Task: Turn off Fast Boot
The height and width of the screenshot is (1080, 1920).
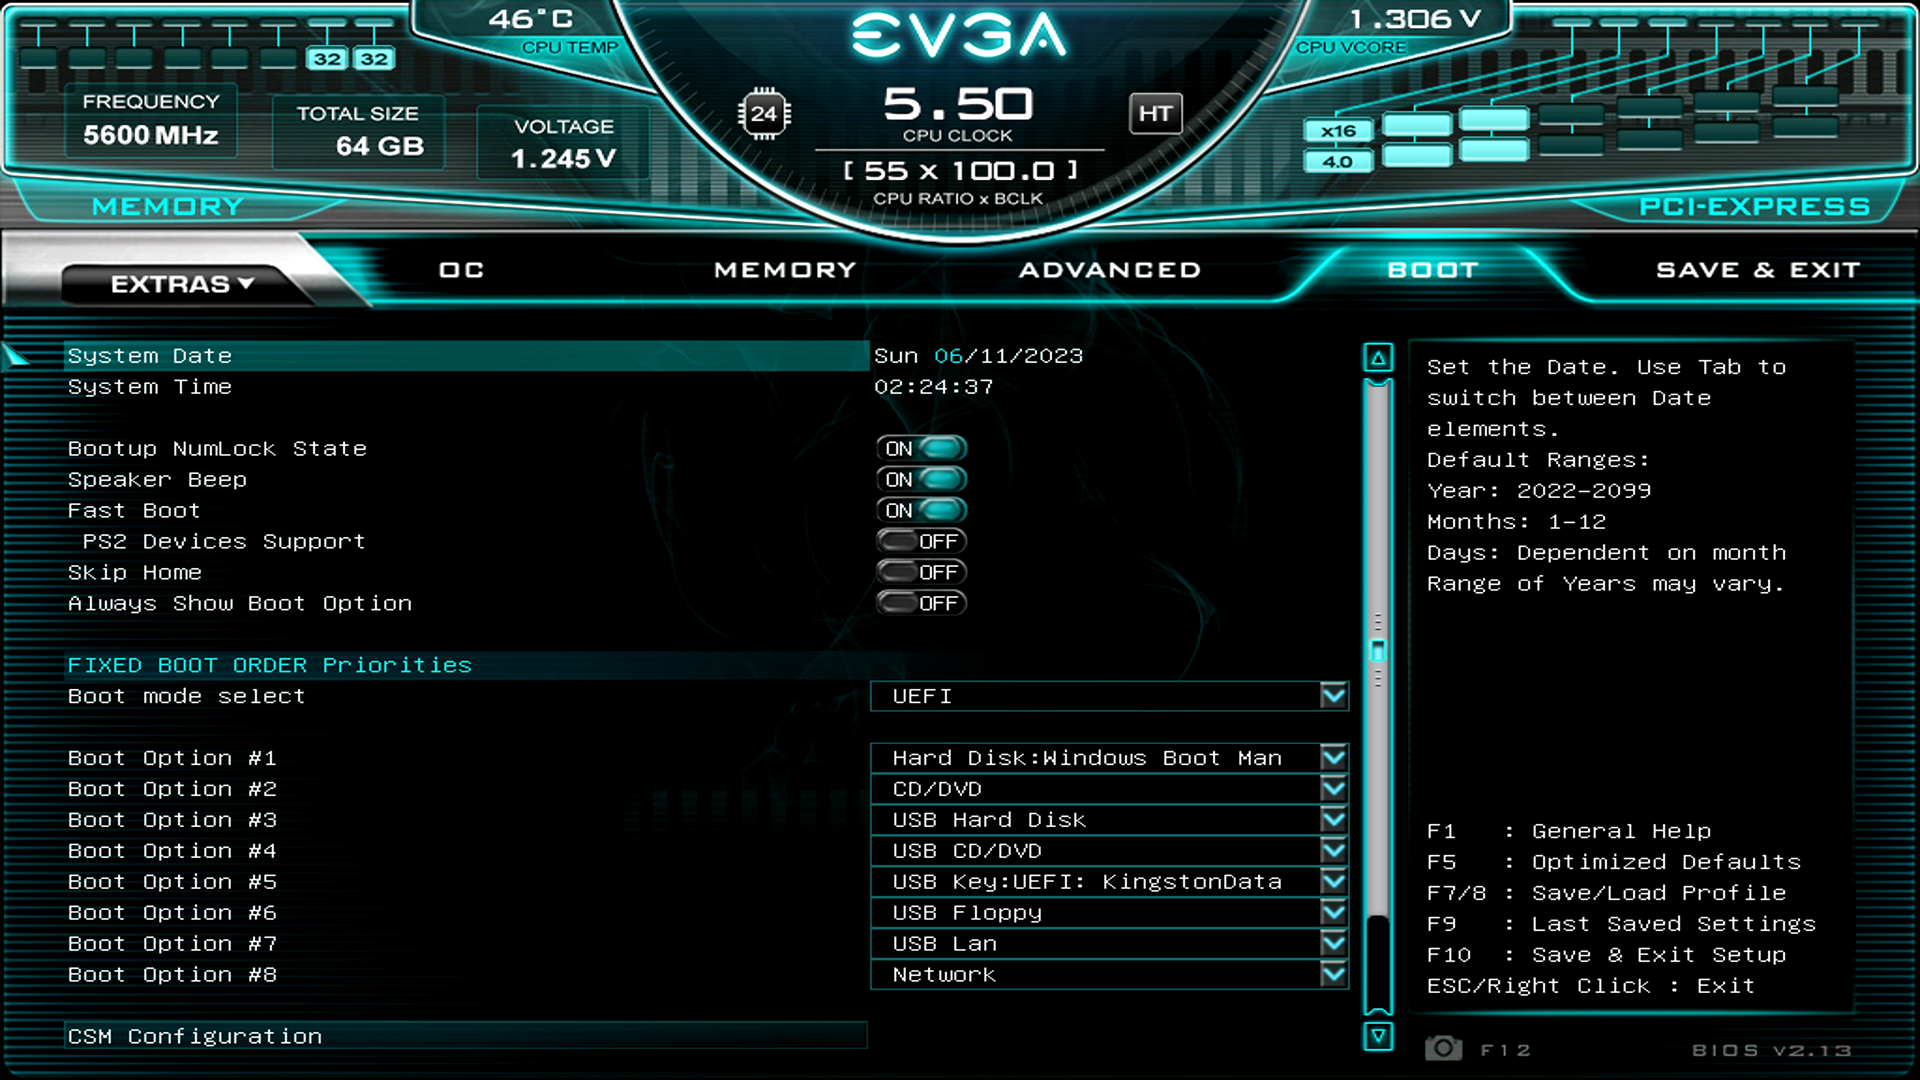Action: click(920, 510)
